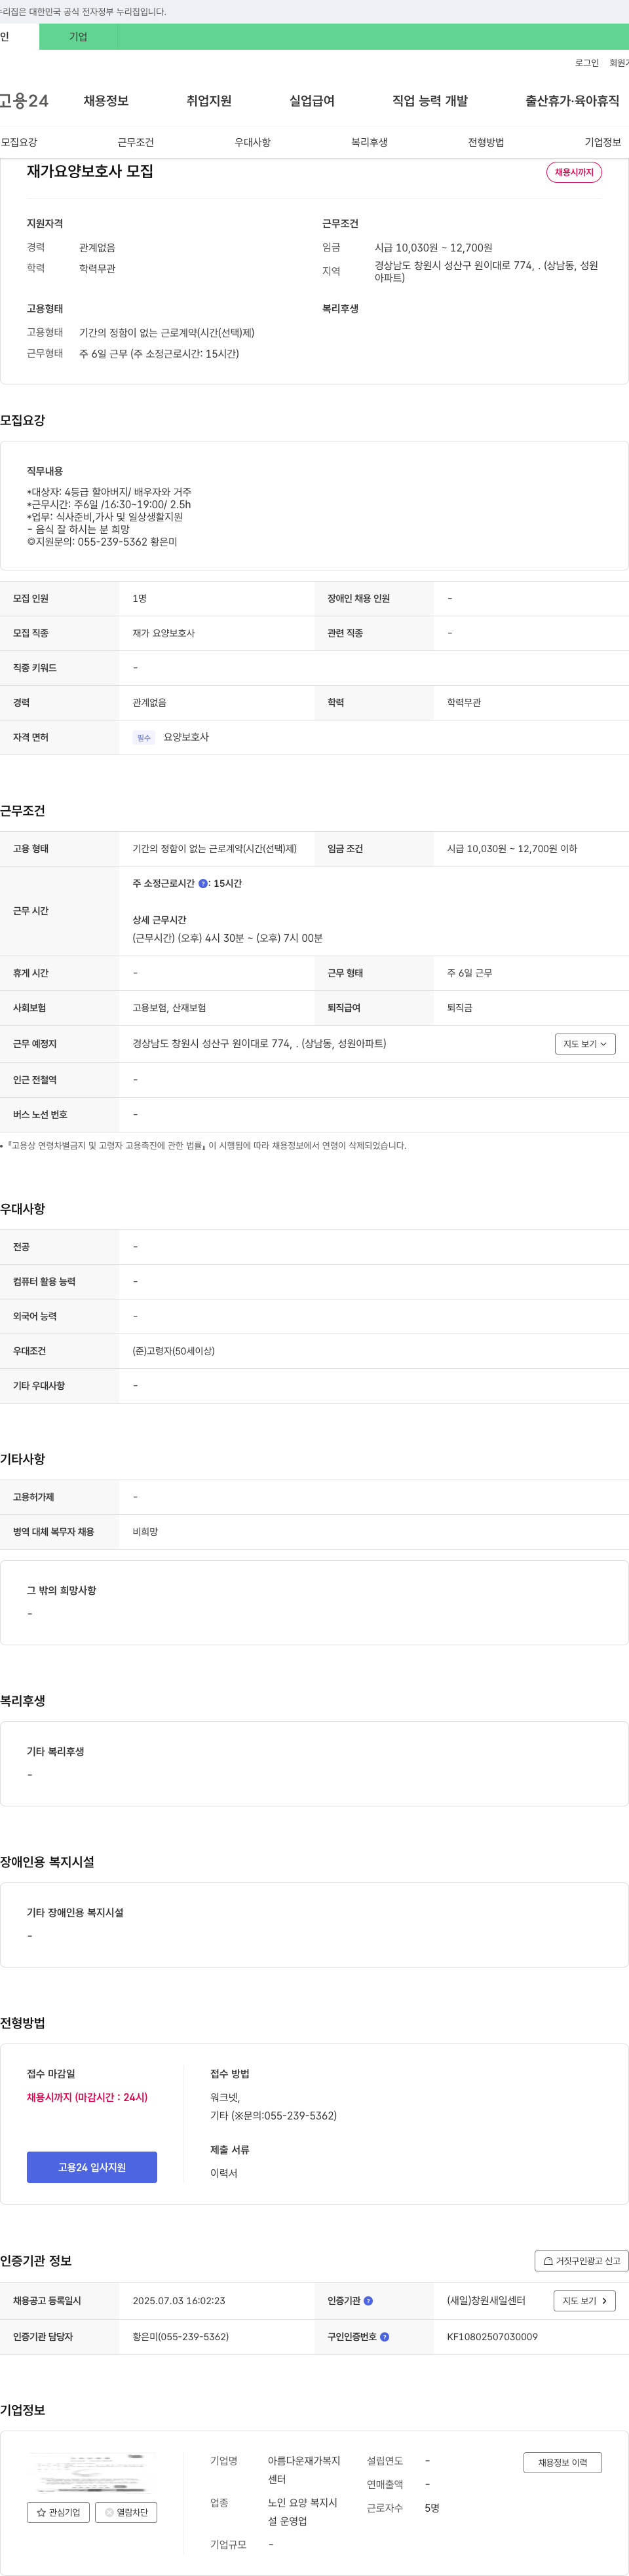The image size is (629, 2576).
Task: Jump to 기업정보 section tab
Action: click(603, 142)
